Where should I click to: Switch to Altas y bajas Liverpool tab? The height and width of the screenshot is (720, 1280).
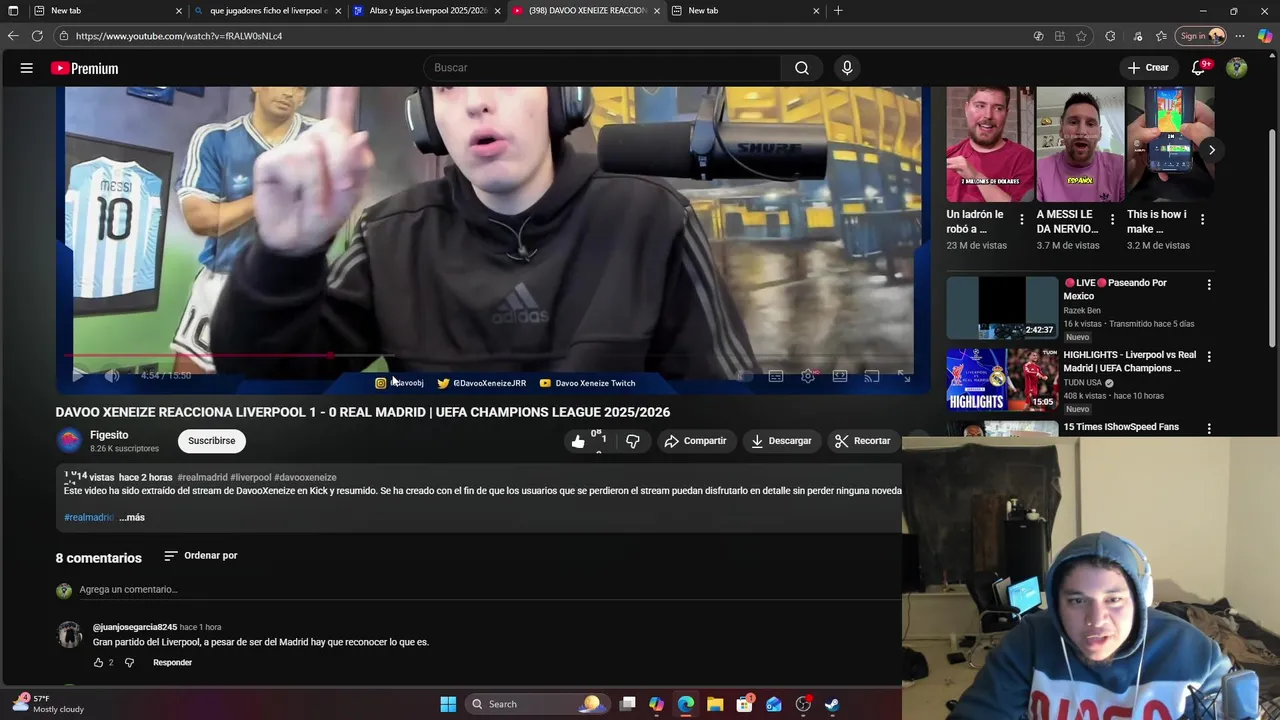tap(426, 11)
